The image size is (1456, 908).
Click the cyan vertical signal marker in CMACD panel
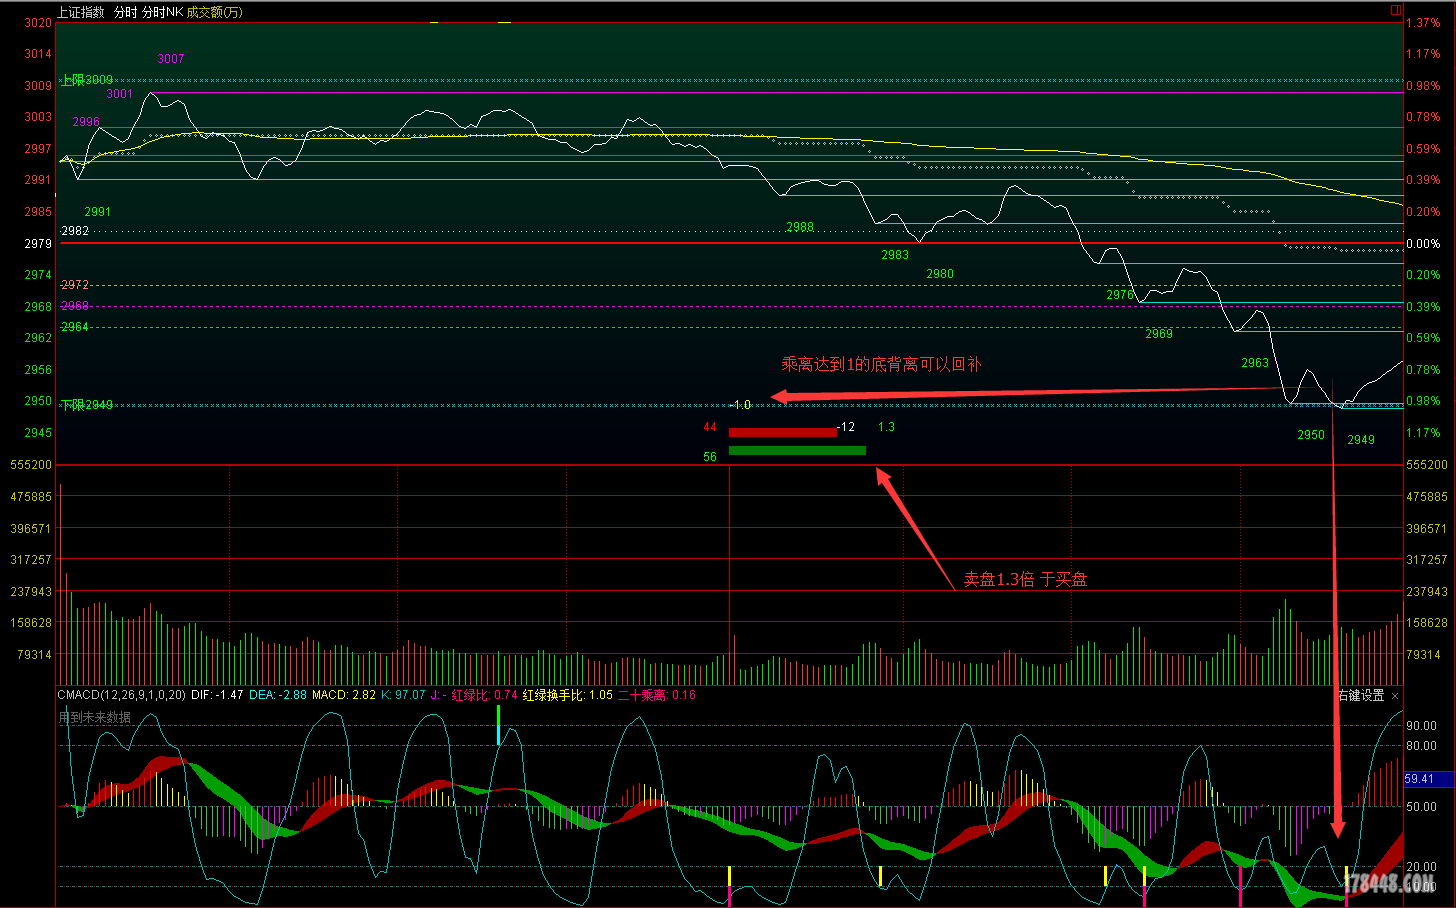(498, 725)
